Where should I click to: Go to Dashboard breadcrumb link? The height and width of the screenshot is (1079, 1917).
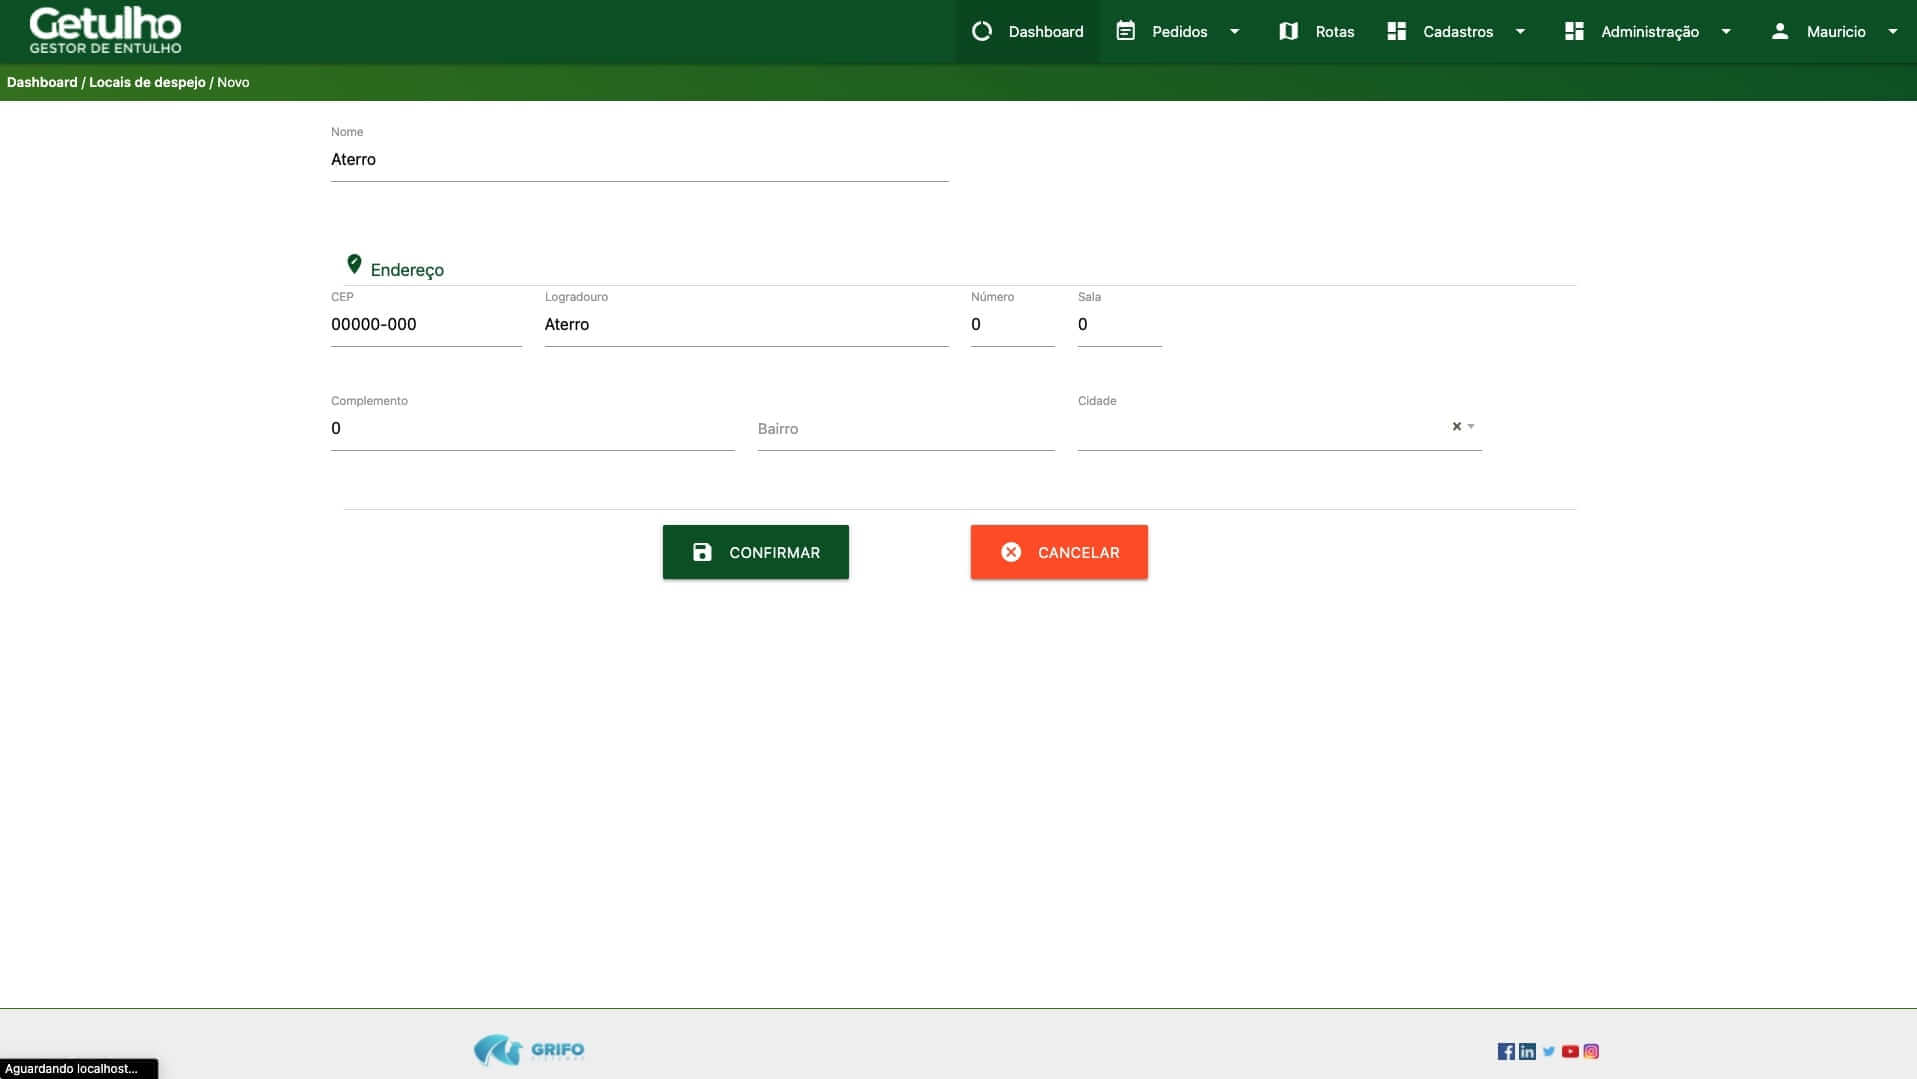click(x=42, y=82)
